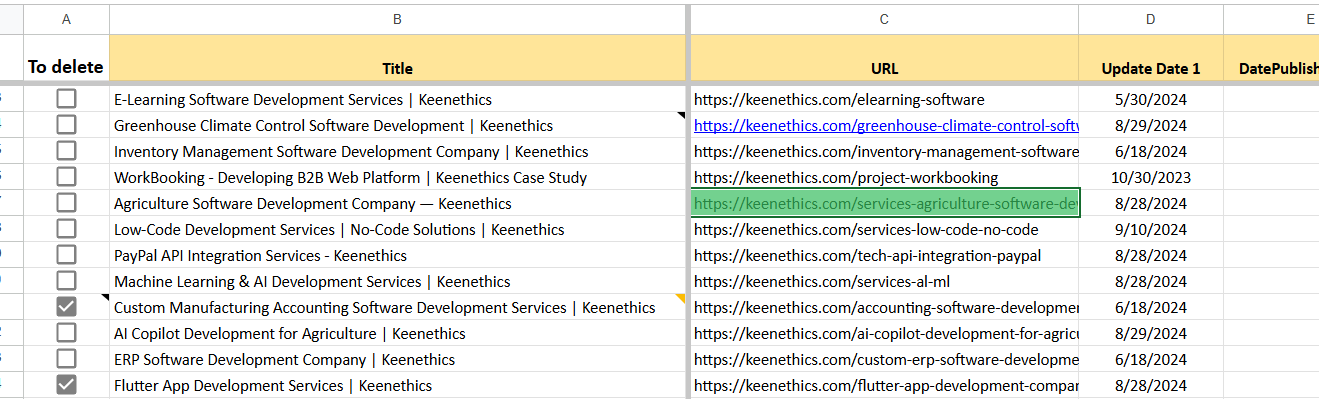Viewport: 1319px width, 399px height.
Task: Uncheck the Custom Manufacturing Accounting Software checkbox
Action: [66, 307]
